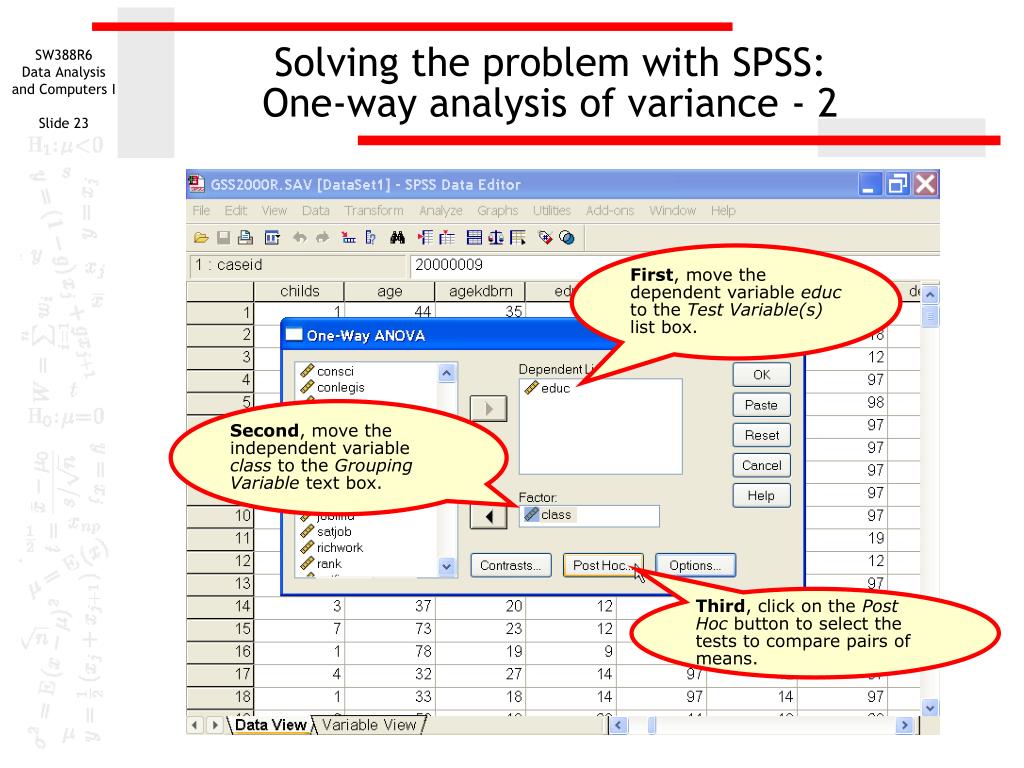
Task: Select the rank variable in the list
Action: pos(321,564)
